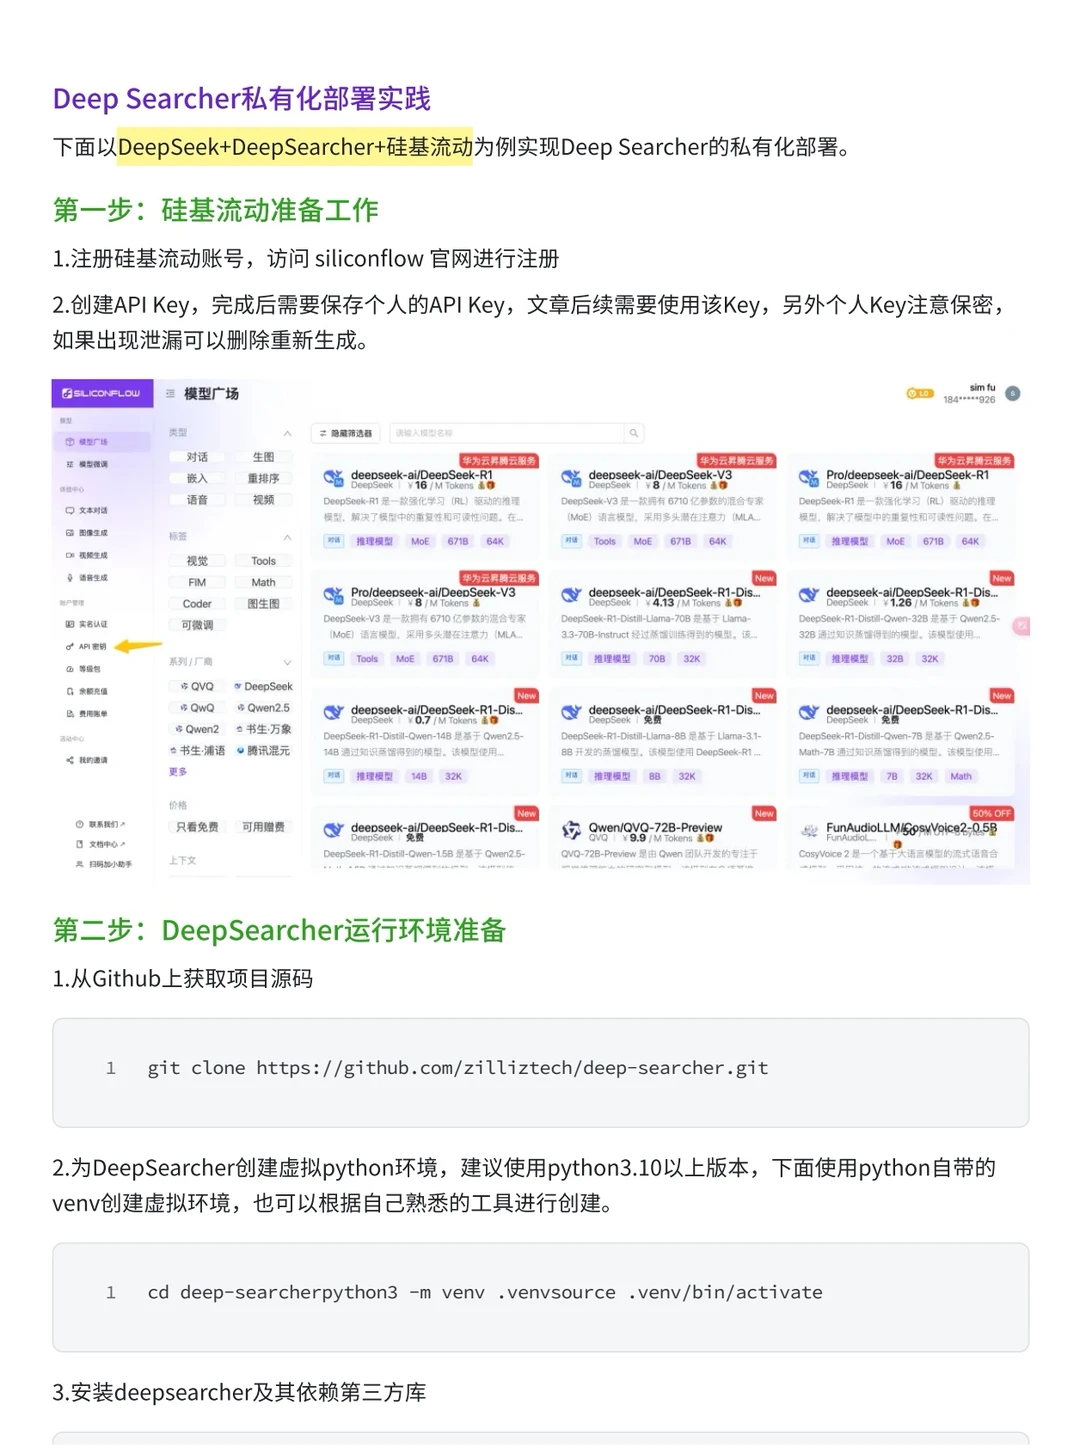Click text '3.安装deepsearcher及其依赖第三方库'

pos(239,1392)
